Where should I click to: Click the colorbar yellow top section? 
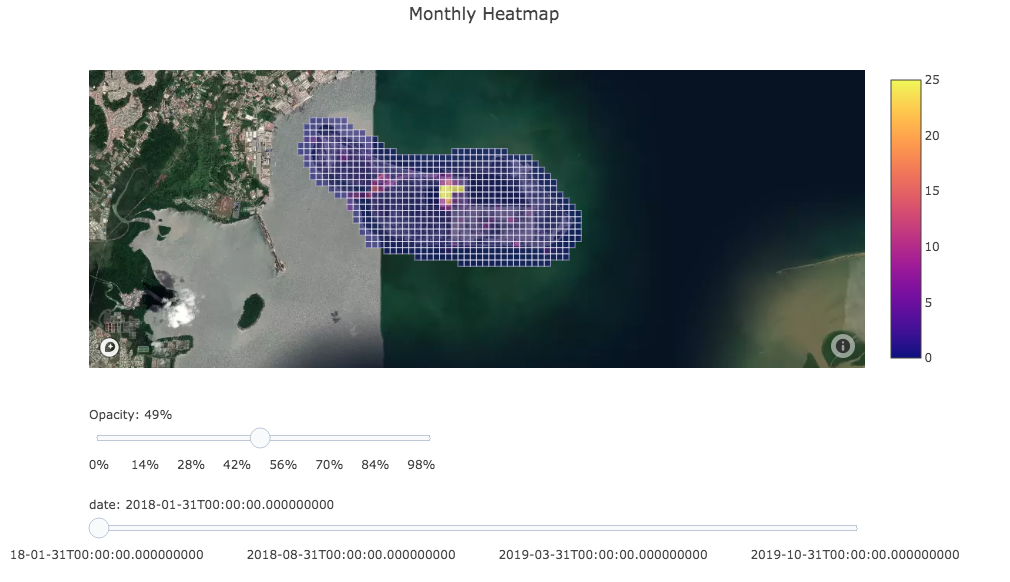pyautogui.click(x=906, y=93)
